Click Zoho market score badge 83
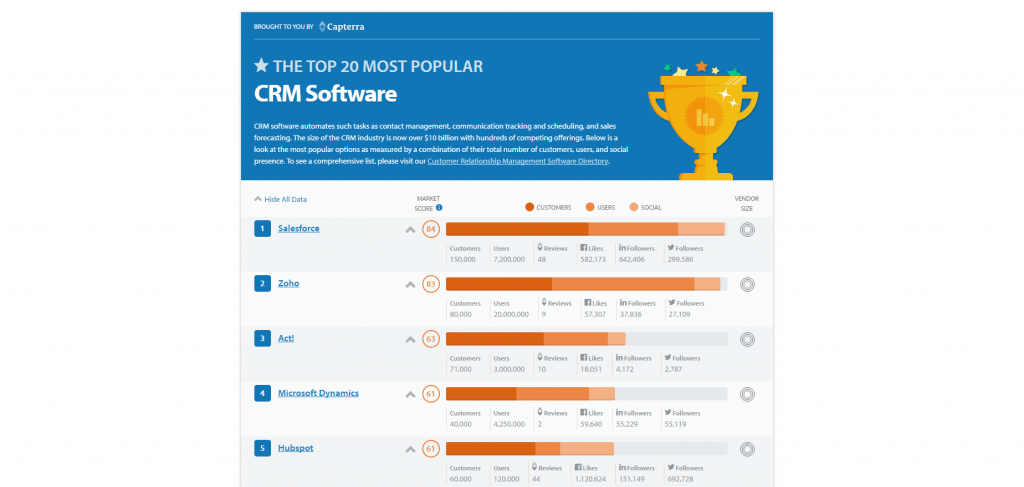1024x487 pixels. (430, 284)
